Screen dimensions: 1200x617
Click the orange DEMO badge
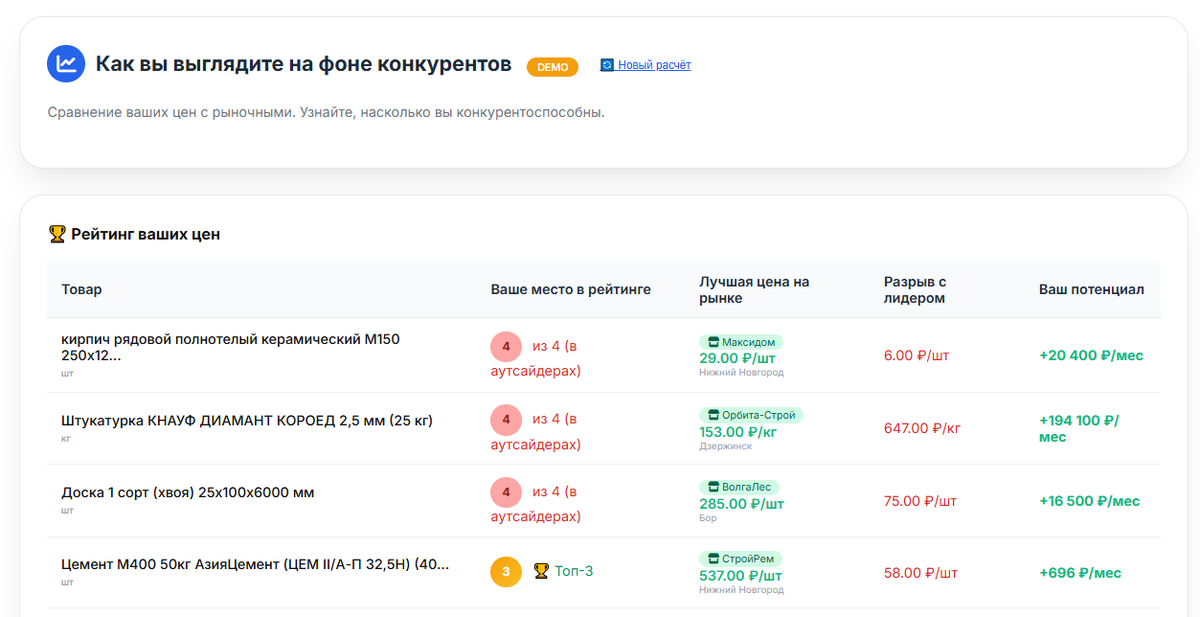[x=553, y=67]
